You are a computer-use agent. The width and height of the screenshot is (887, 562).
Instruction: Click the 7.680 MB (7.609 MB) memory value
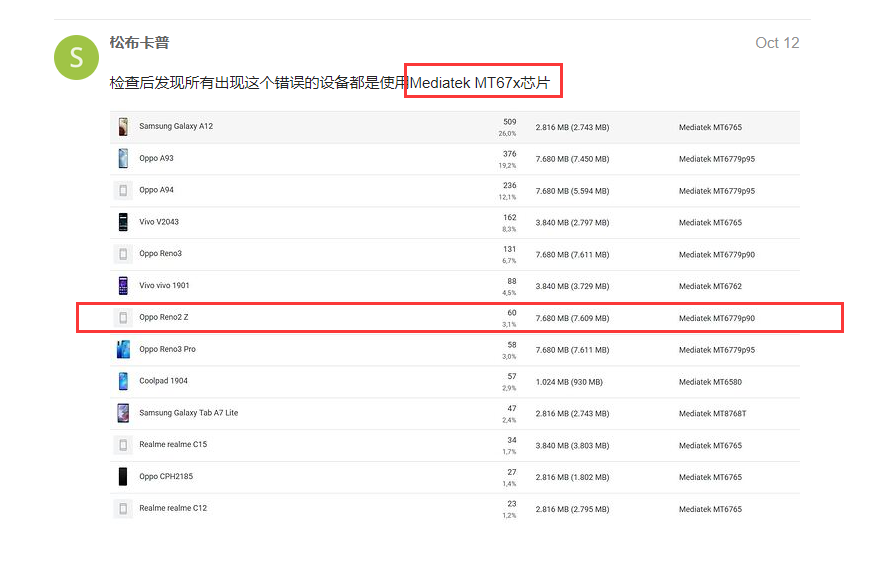point(572,318)
